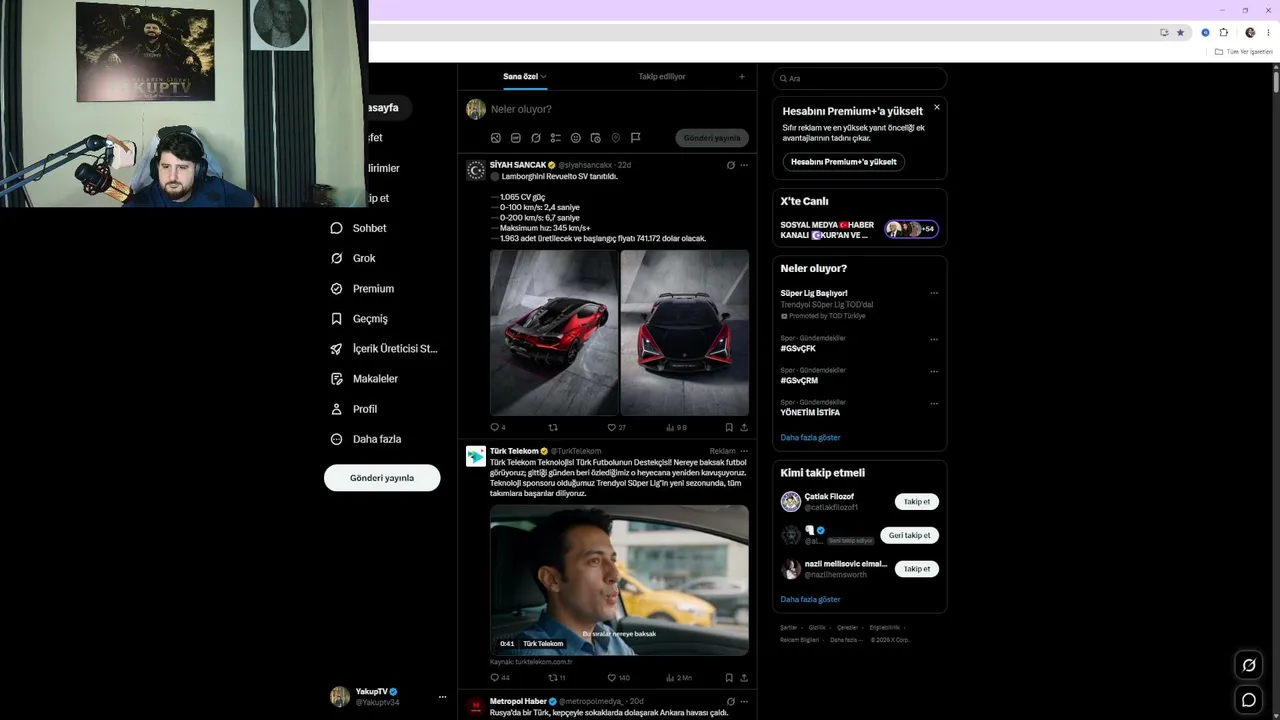The image size is (1280, 720).
Task: Bookmark the SİYAH SANCAK post
Action: pyautogui.click(x=729, y=427)
